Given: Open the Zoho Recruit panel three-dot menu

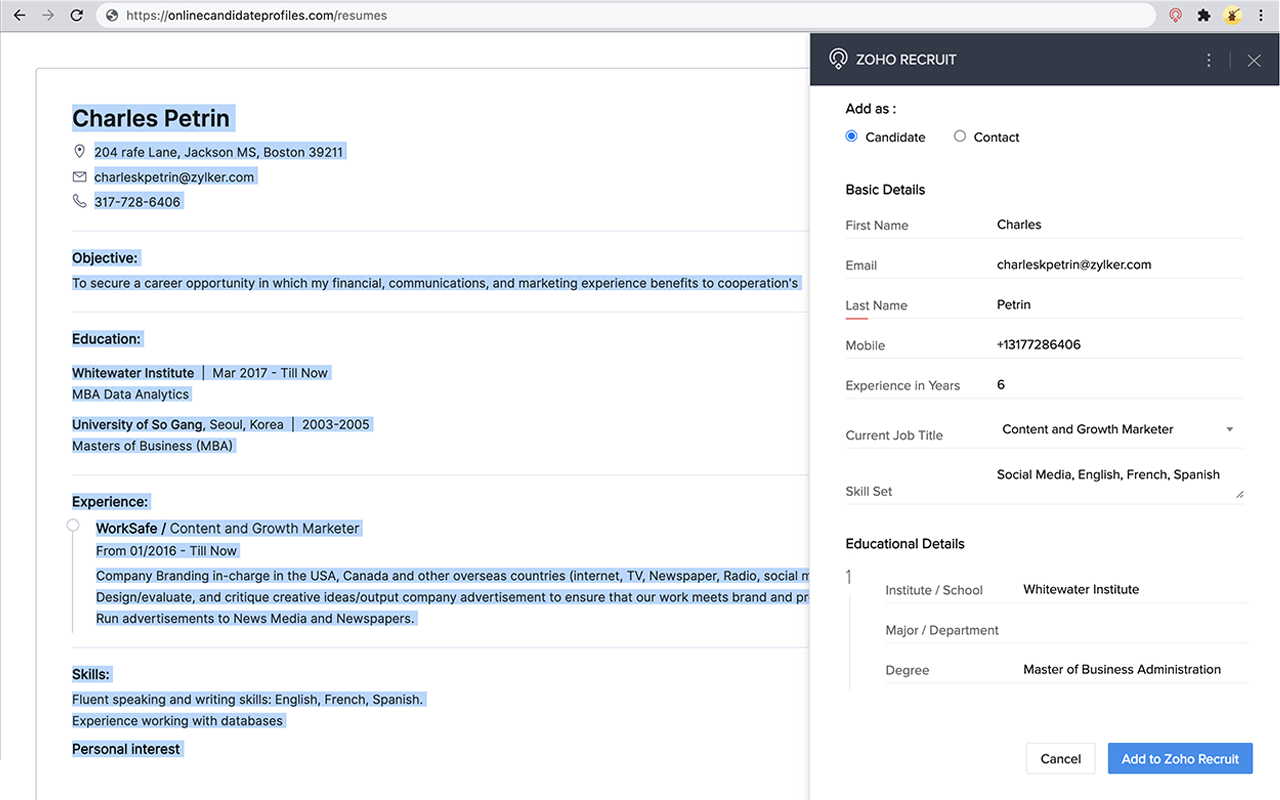Looking at the screenshot, I should (1208, 59).
